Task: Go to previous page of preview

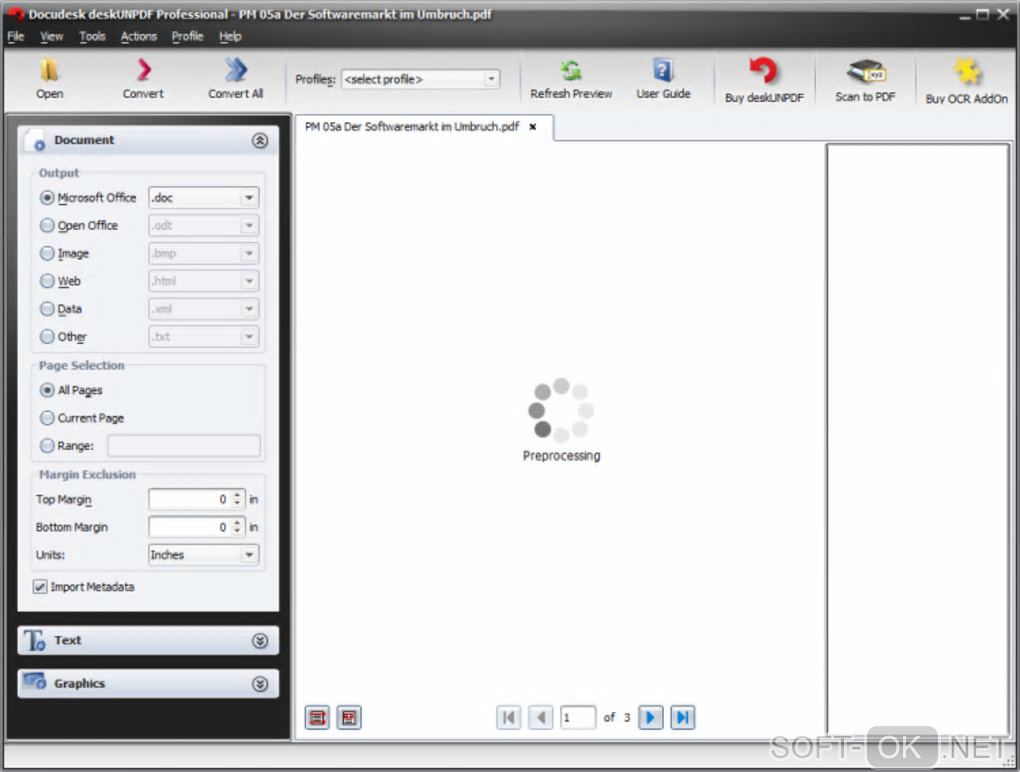Action: tap(541, 717)
